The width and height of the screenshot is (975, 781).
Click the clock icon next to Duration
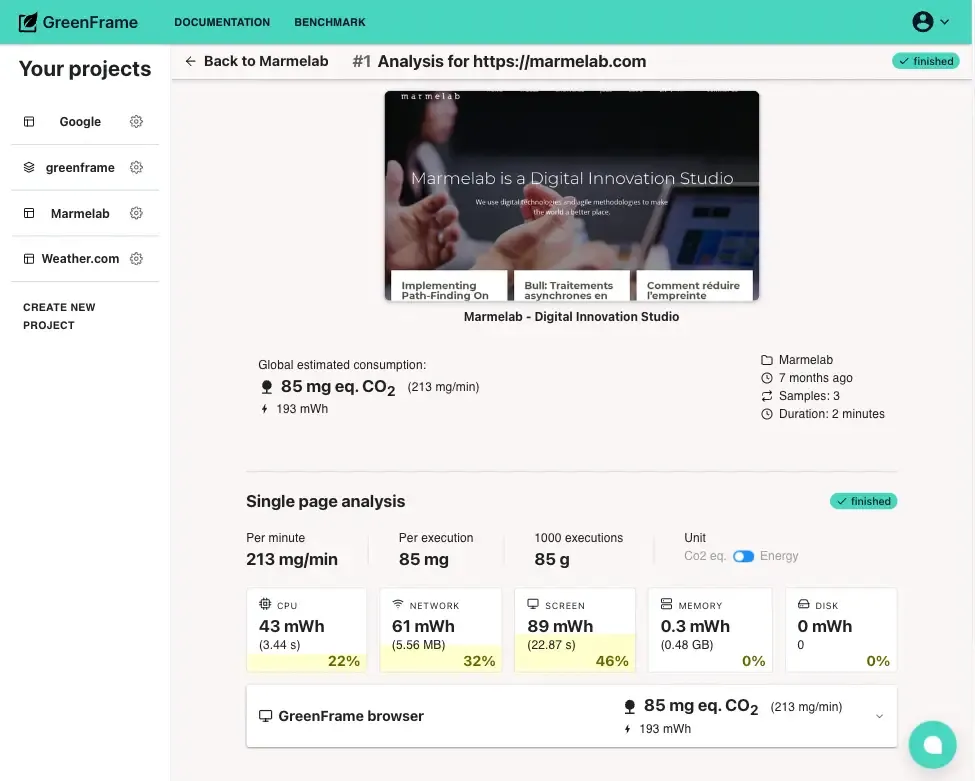[767, 414]
